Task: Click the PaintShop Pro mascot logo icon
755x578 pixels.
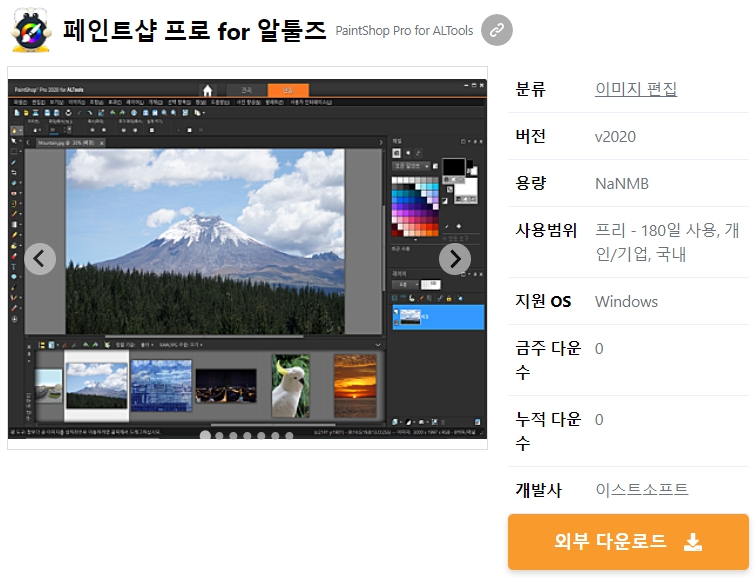Action: click(x=31, y=30)
